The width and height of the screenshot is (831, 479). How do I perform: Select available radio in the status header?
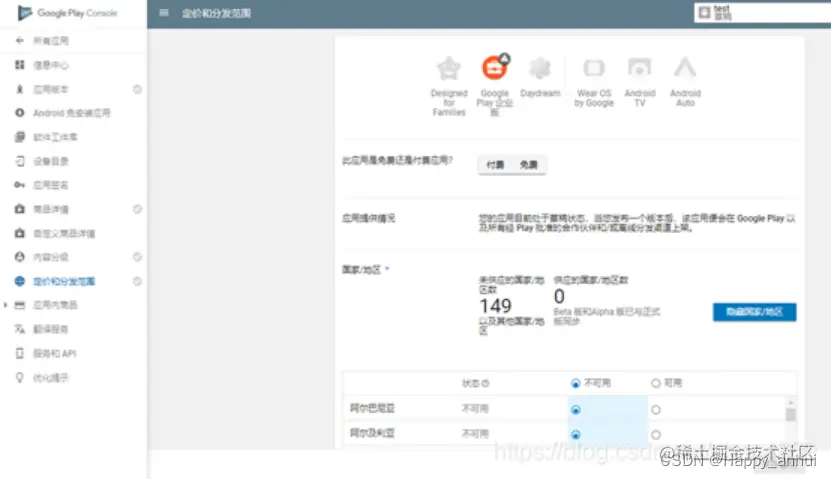(656, 383)
